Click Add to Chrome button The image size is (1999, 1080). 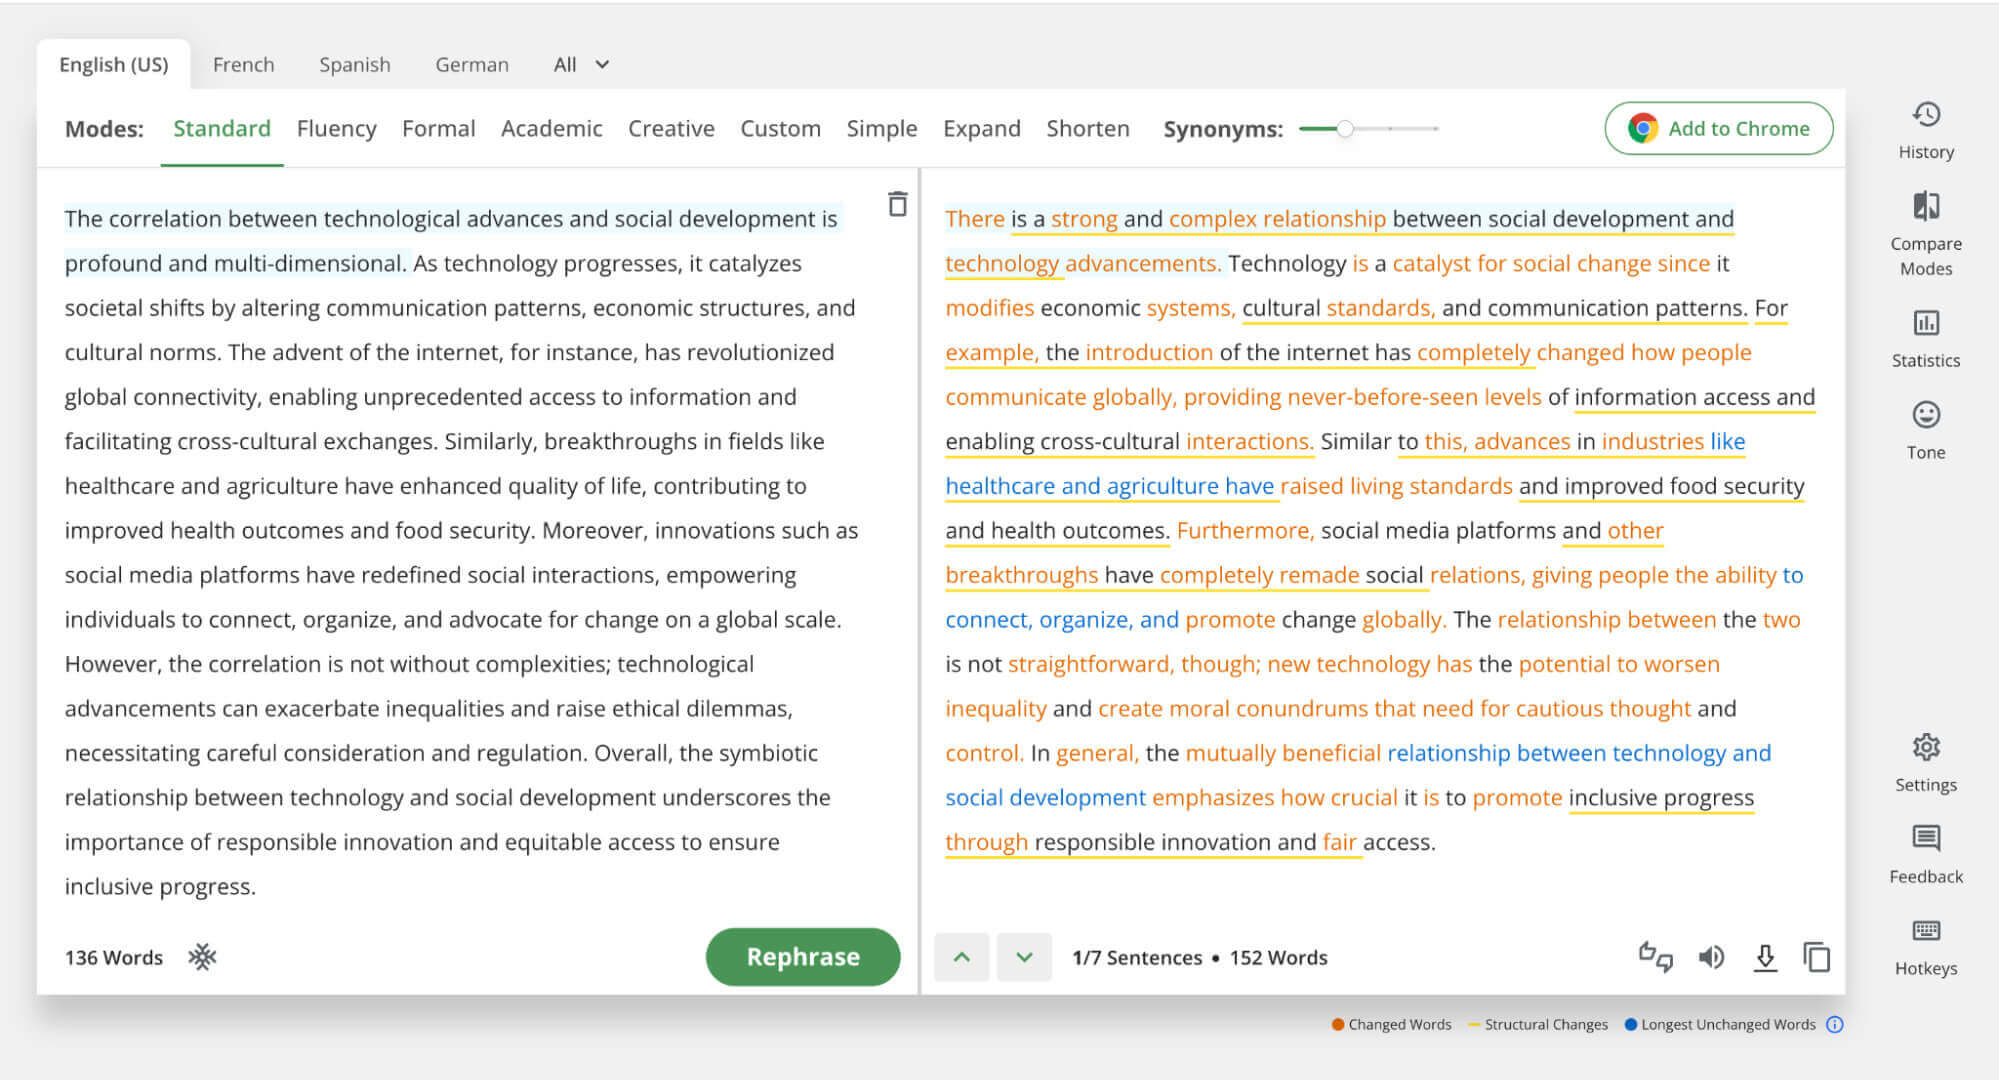(x=1718, y=129)
